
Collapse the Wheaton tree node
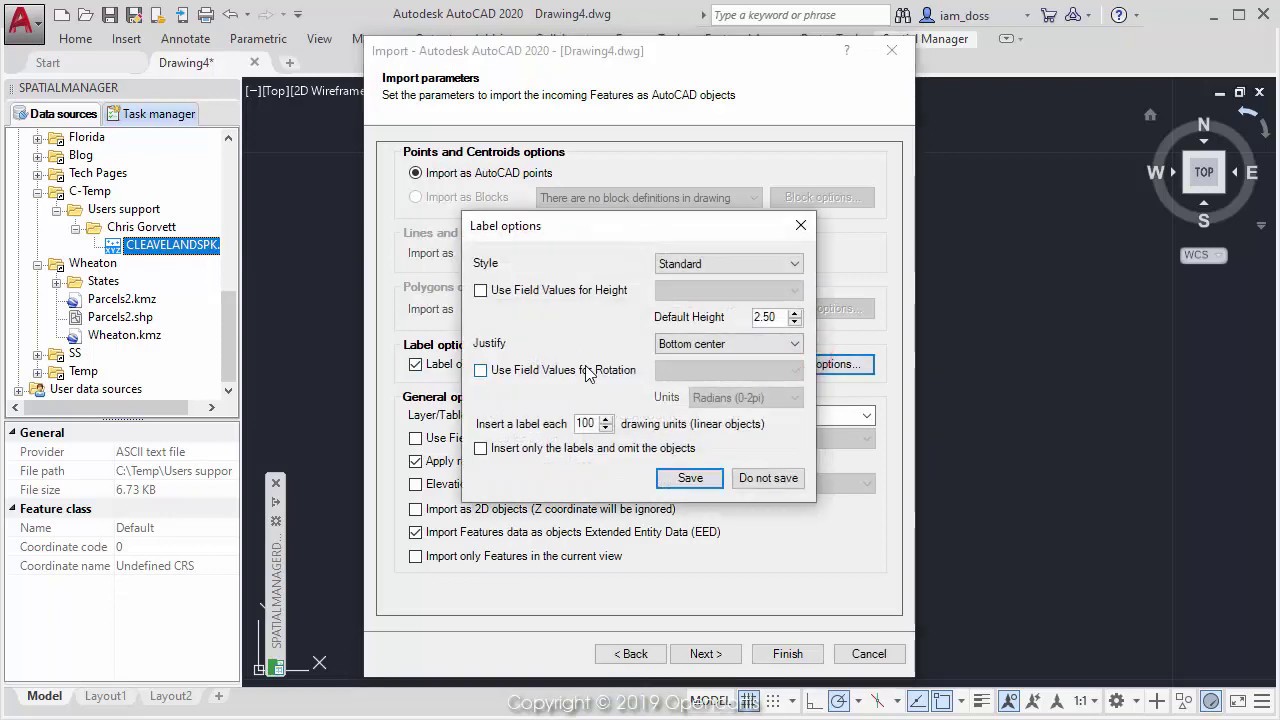click(x=38, y=263)
